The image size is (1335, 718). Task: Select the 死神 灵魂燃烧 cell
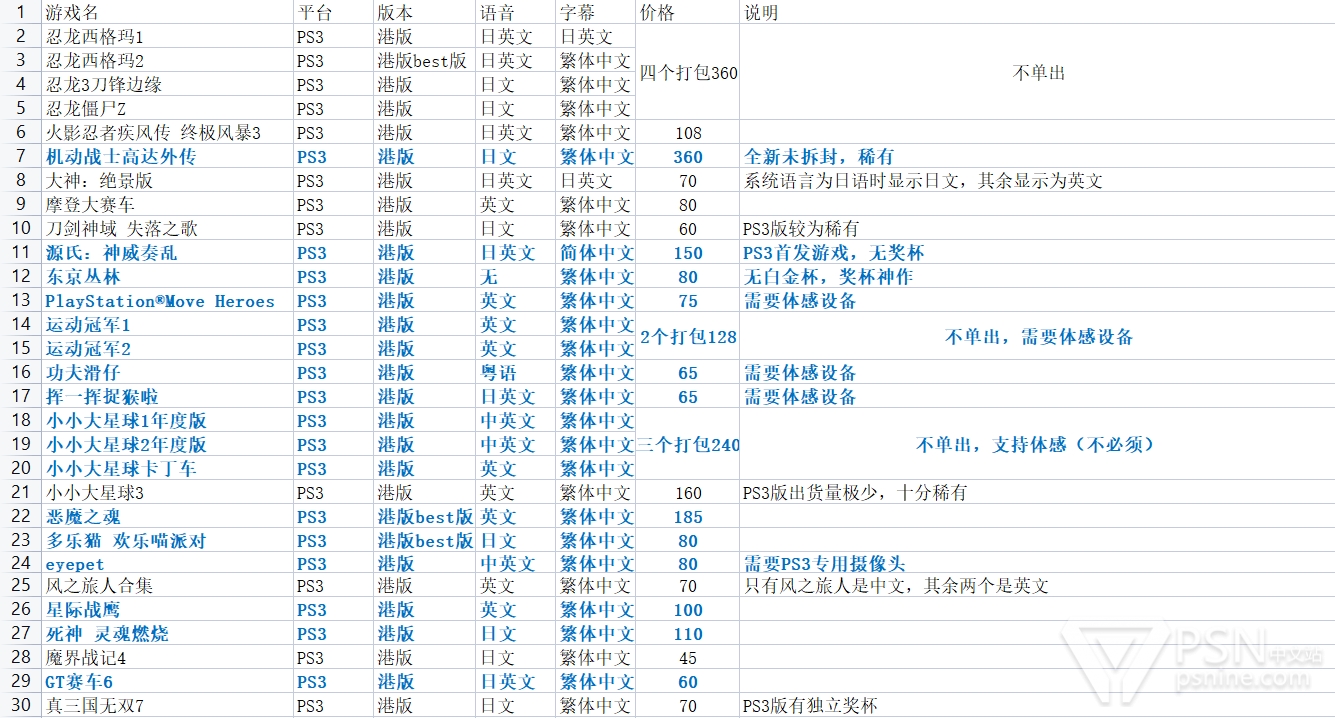pyautogui.click(x=168, y=633)
